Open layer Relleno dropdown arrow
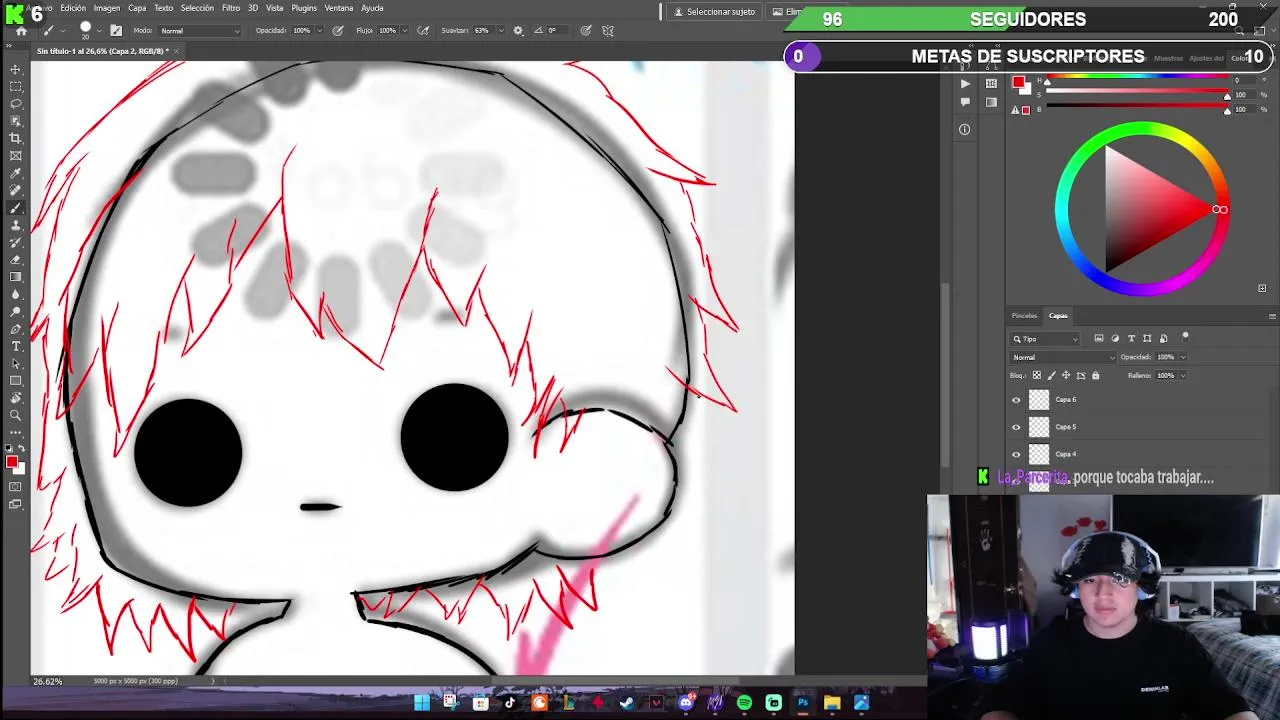This screenshot has width=1280, height=720. point(1183,376)
